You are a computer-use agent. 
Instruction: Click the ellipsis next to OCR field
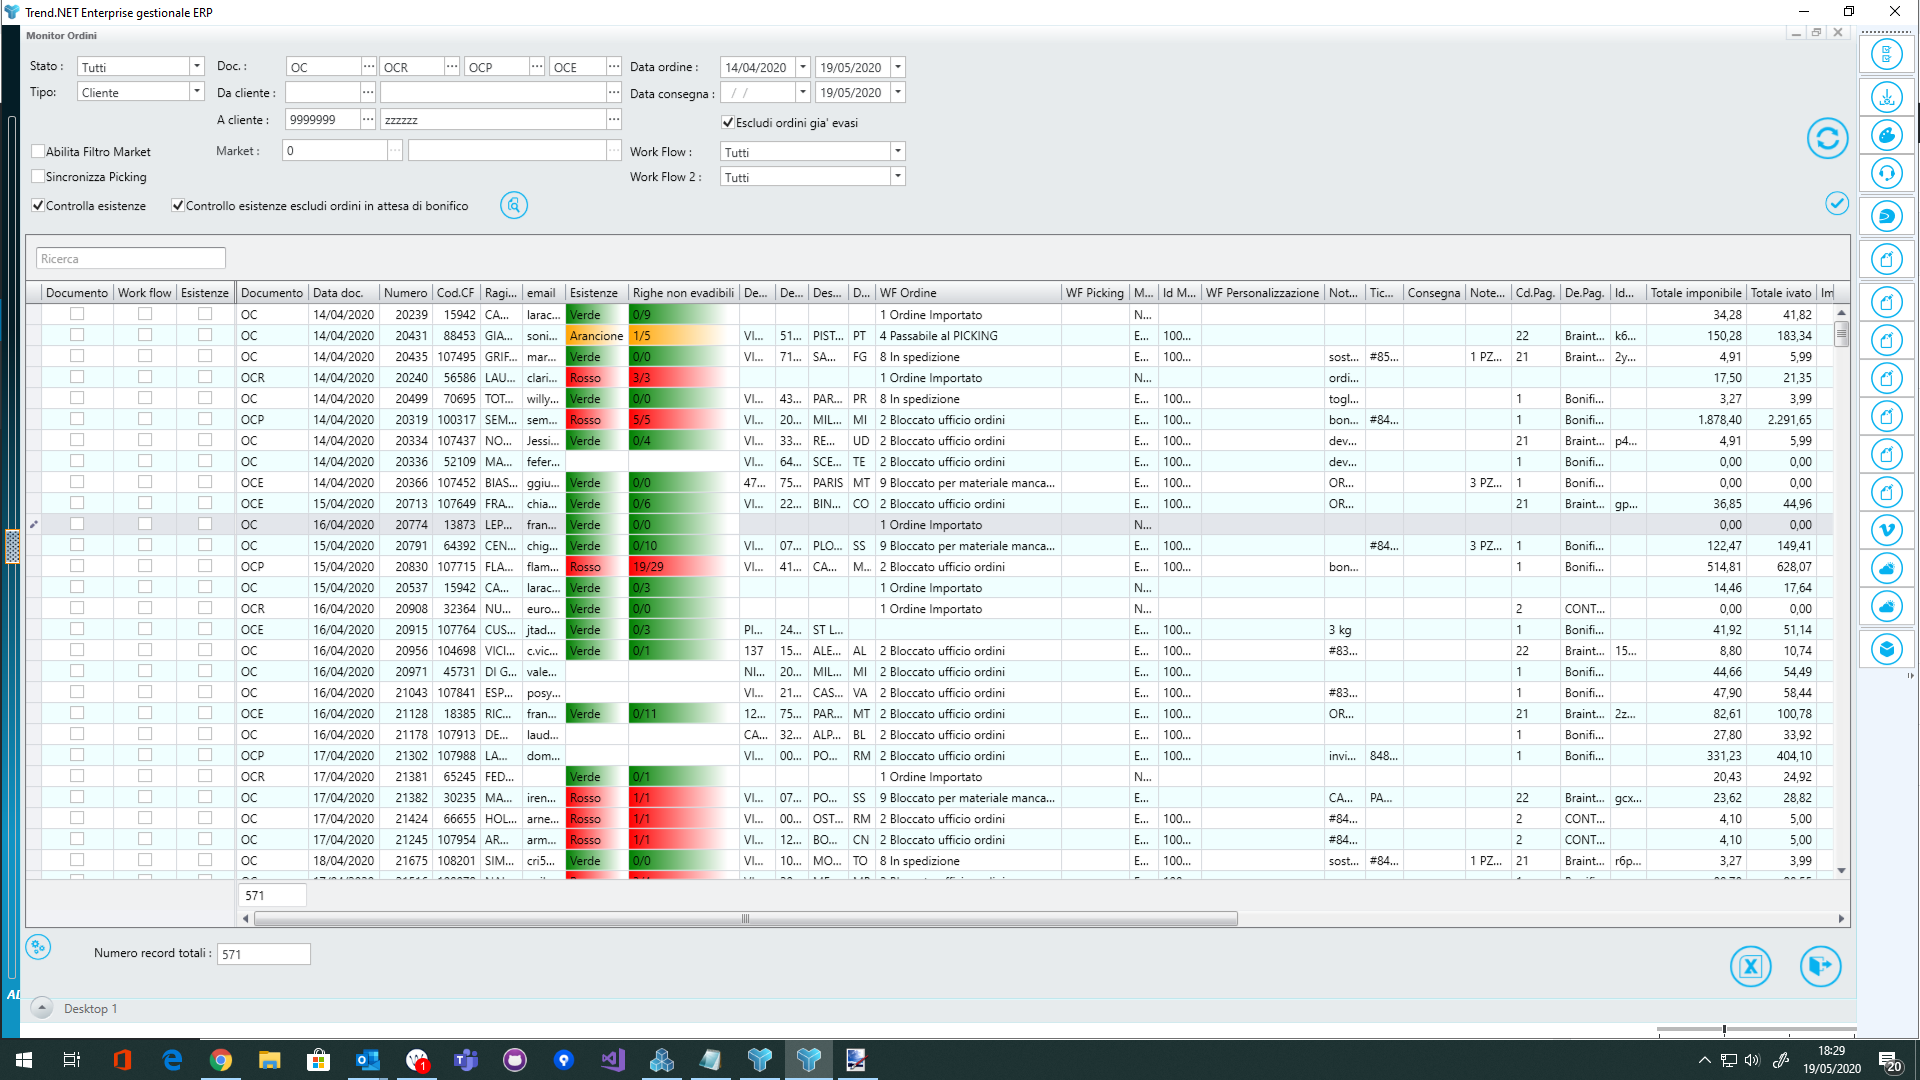click(x=452, y=66)
